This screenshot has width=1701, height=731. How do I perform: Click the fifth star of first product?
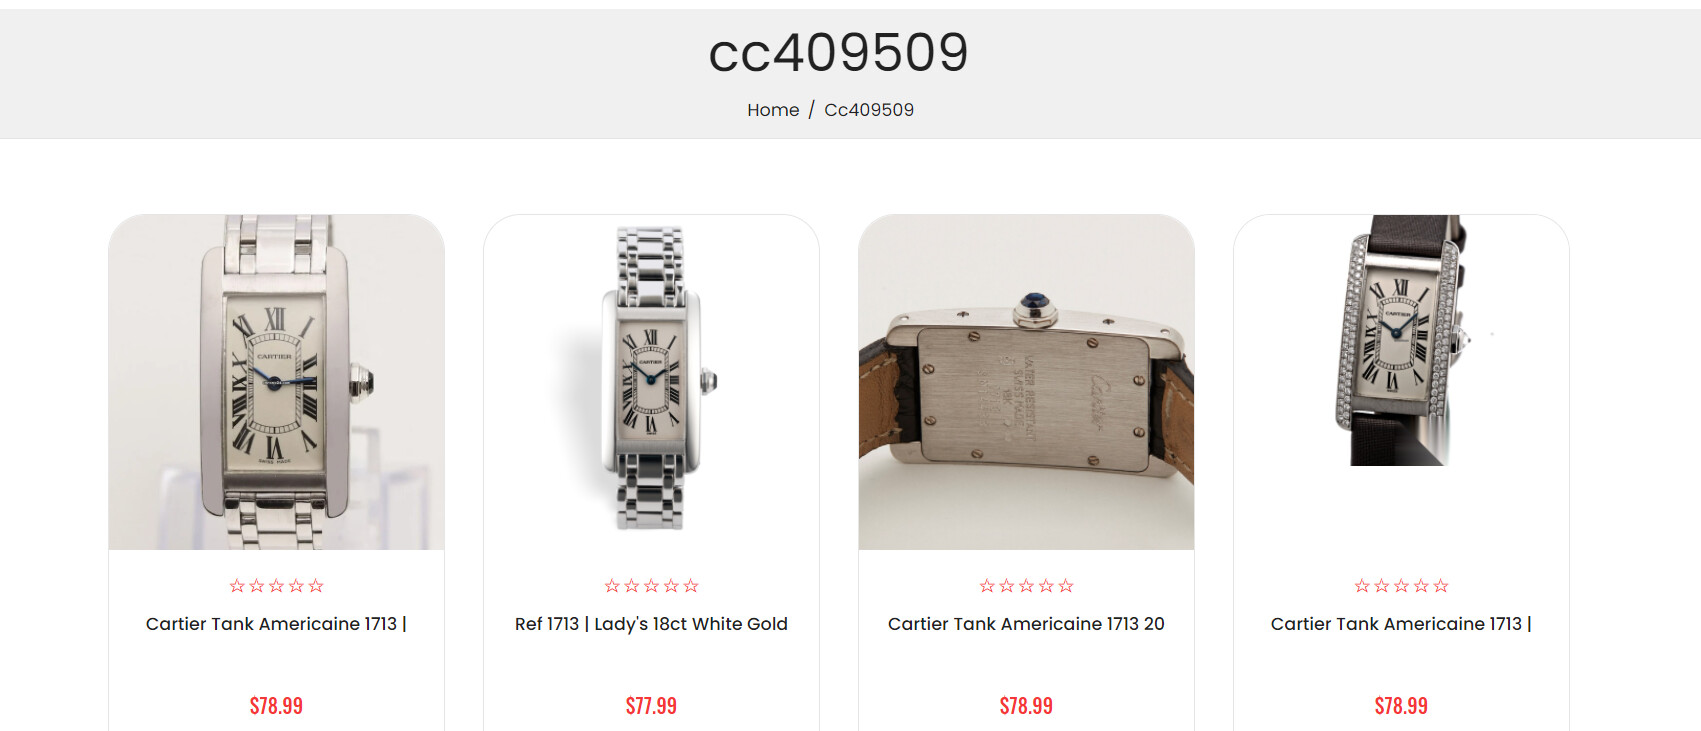(x=316, y=586)
